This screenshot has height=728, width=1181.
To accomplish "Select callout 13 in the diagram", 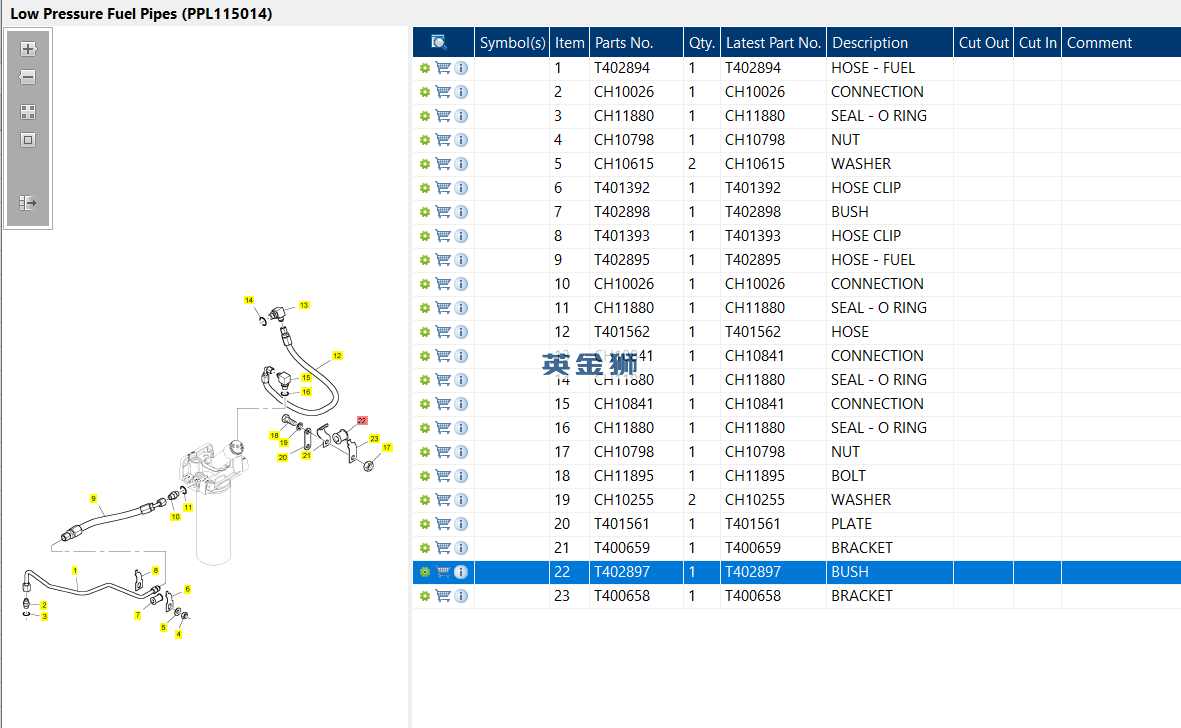I will (x=304, y=305).
